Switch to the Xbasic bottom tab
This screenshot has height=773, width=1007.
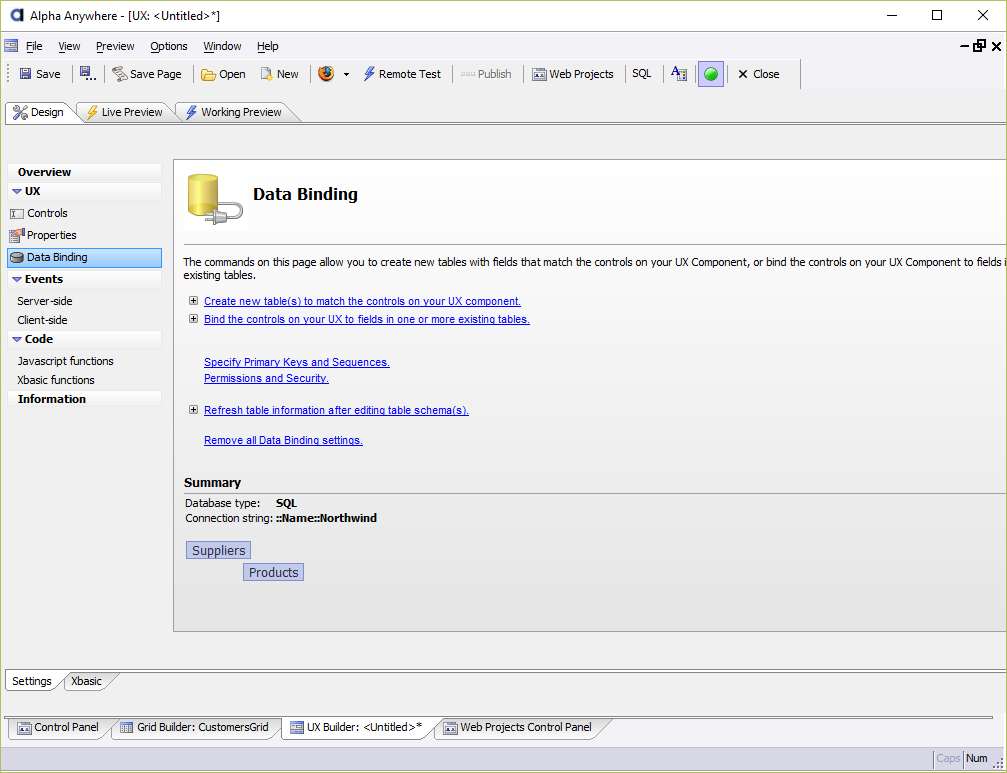87,681
